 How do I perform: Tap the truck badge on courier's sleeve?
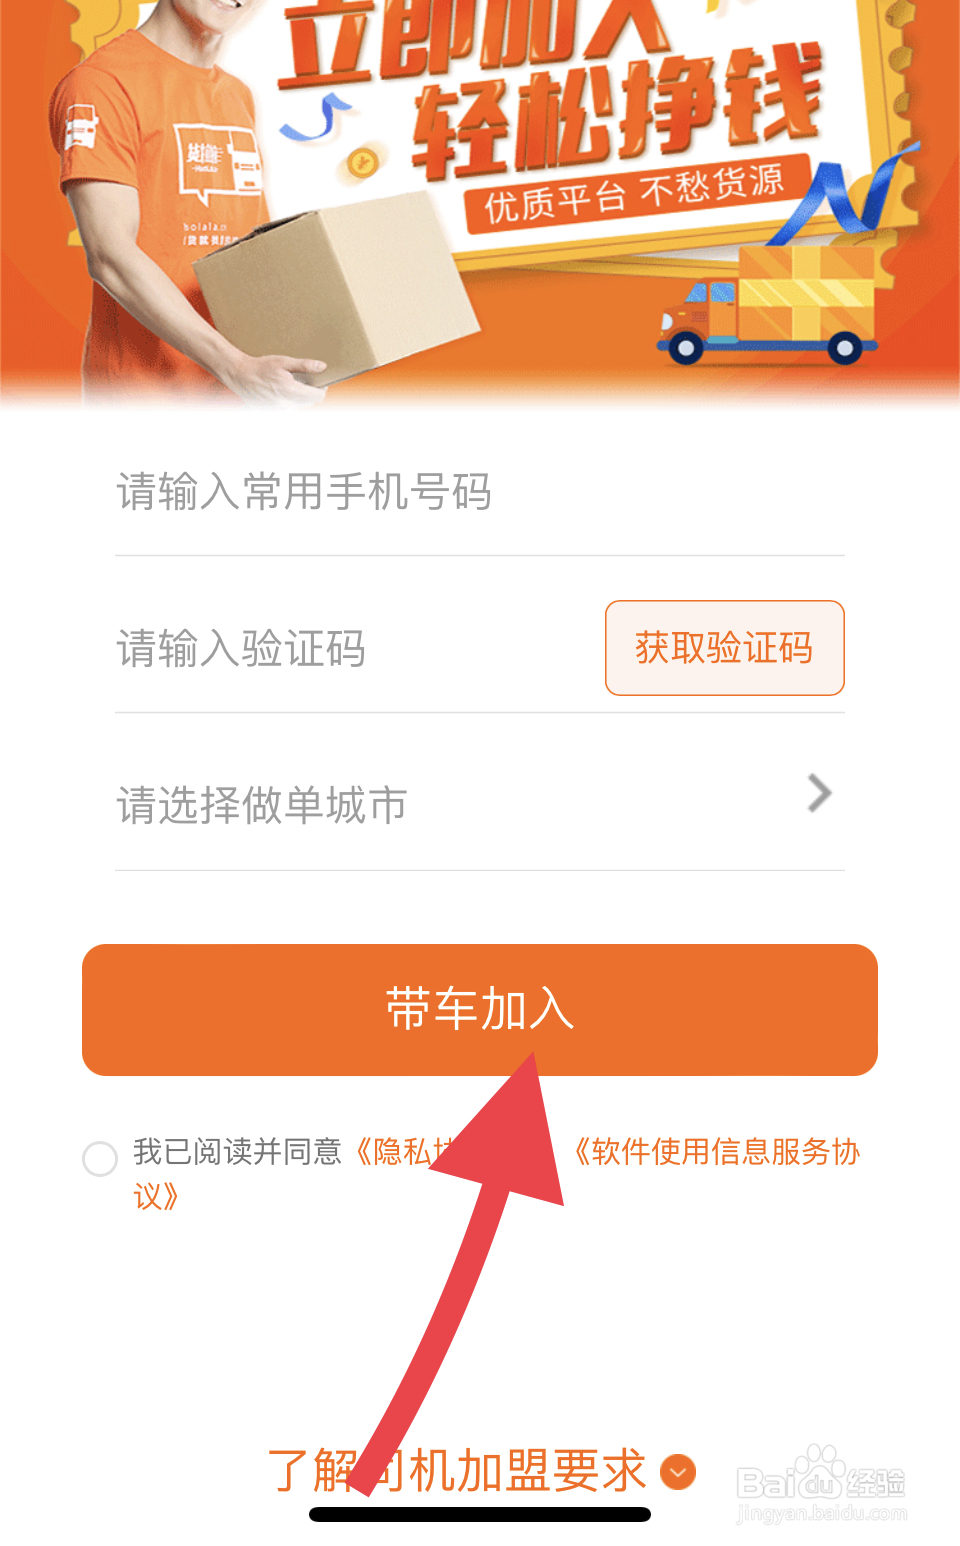80,127
